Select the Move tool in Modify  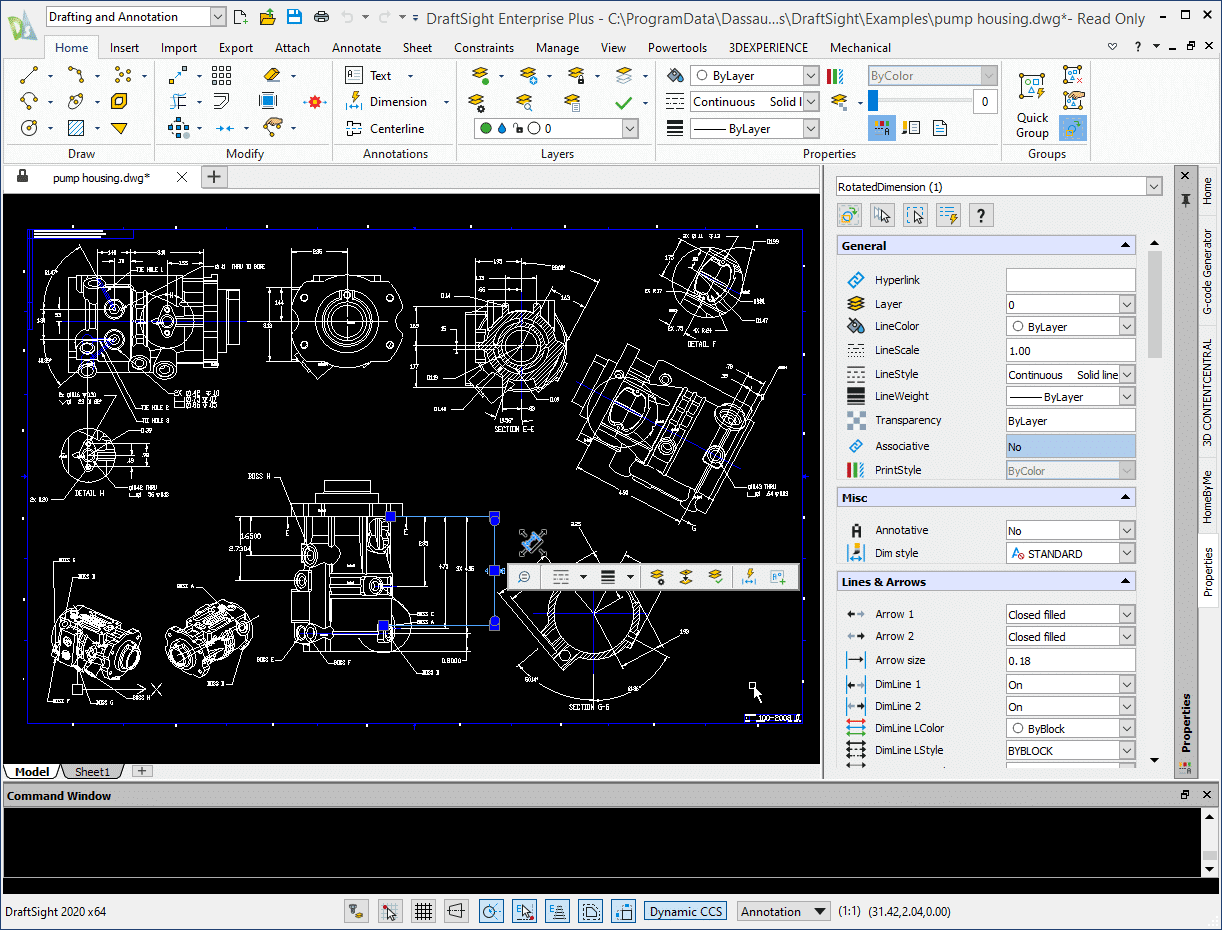click(x=178, y=75)
